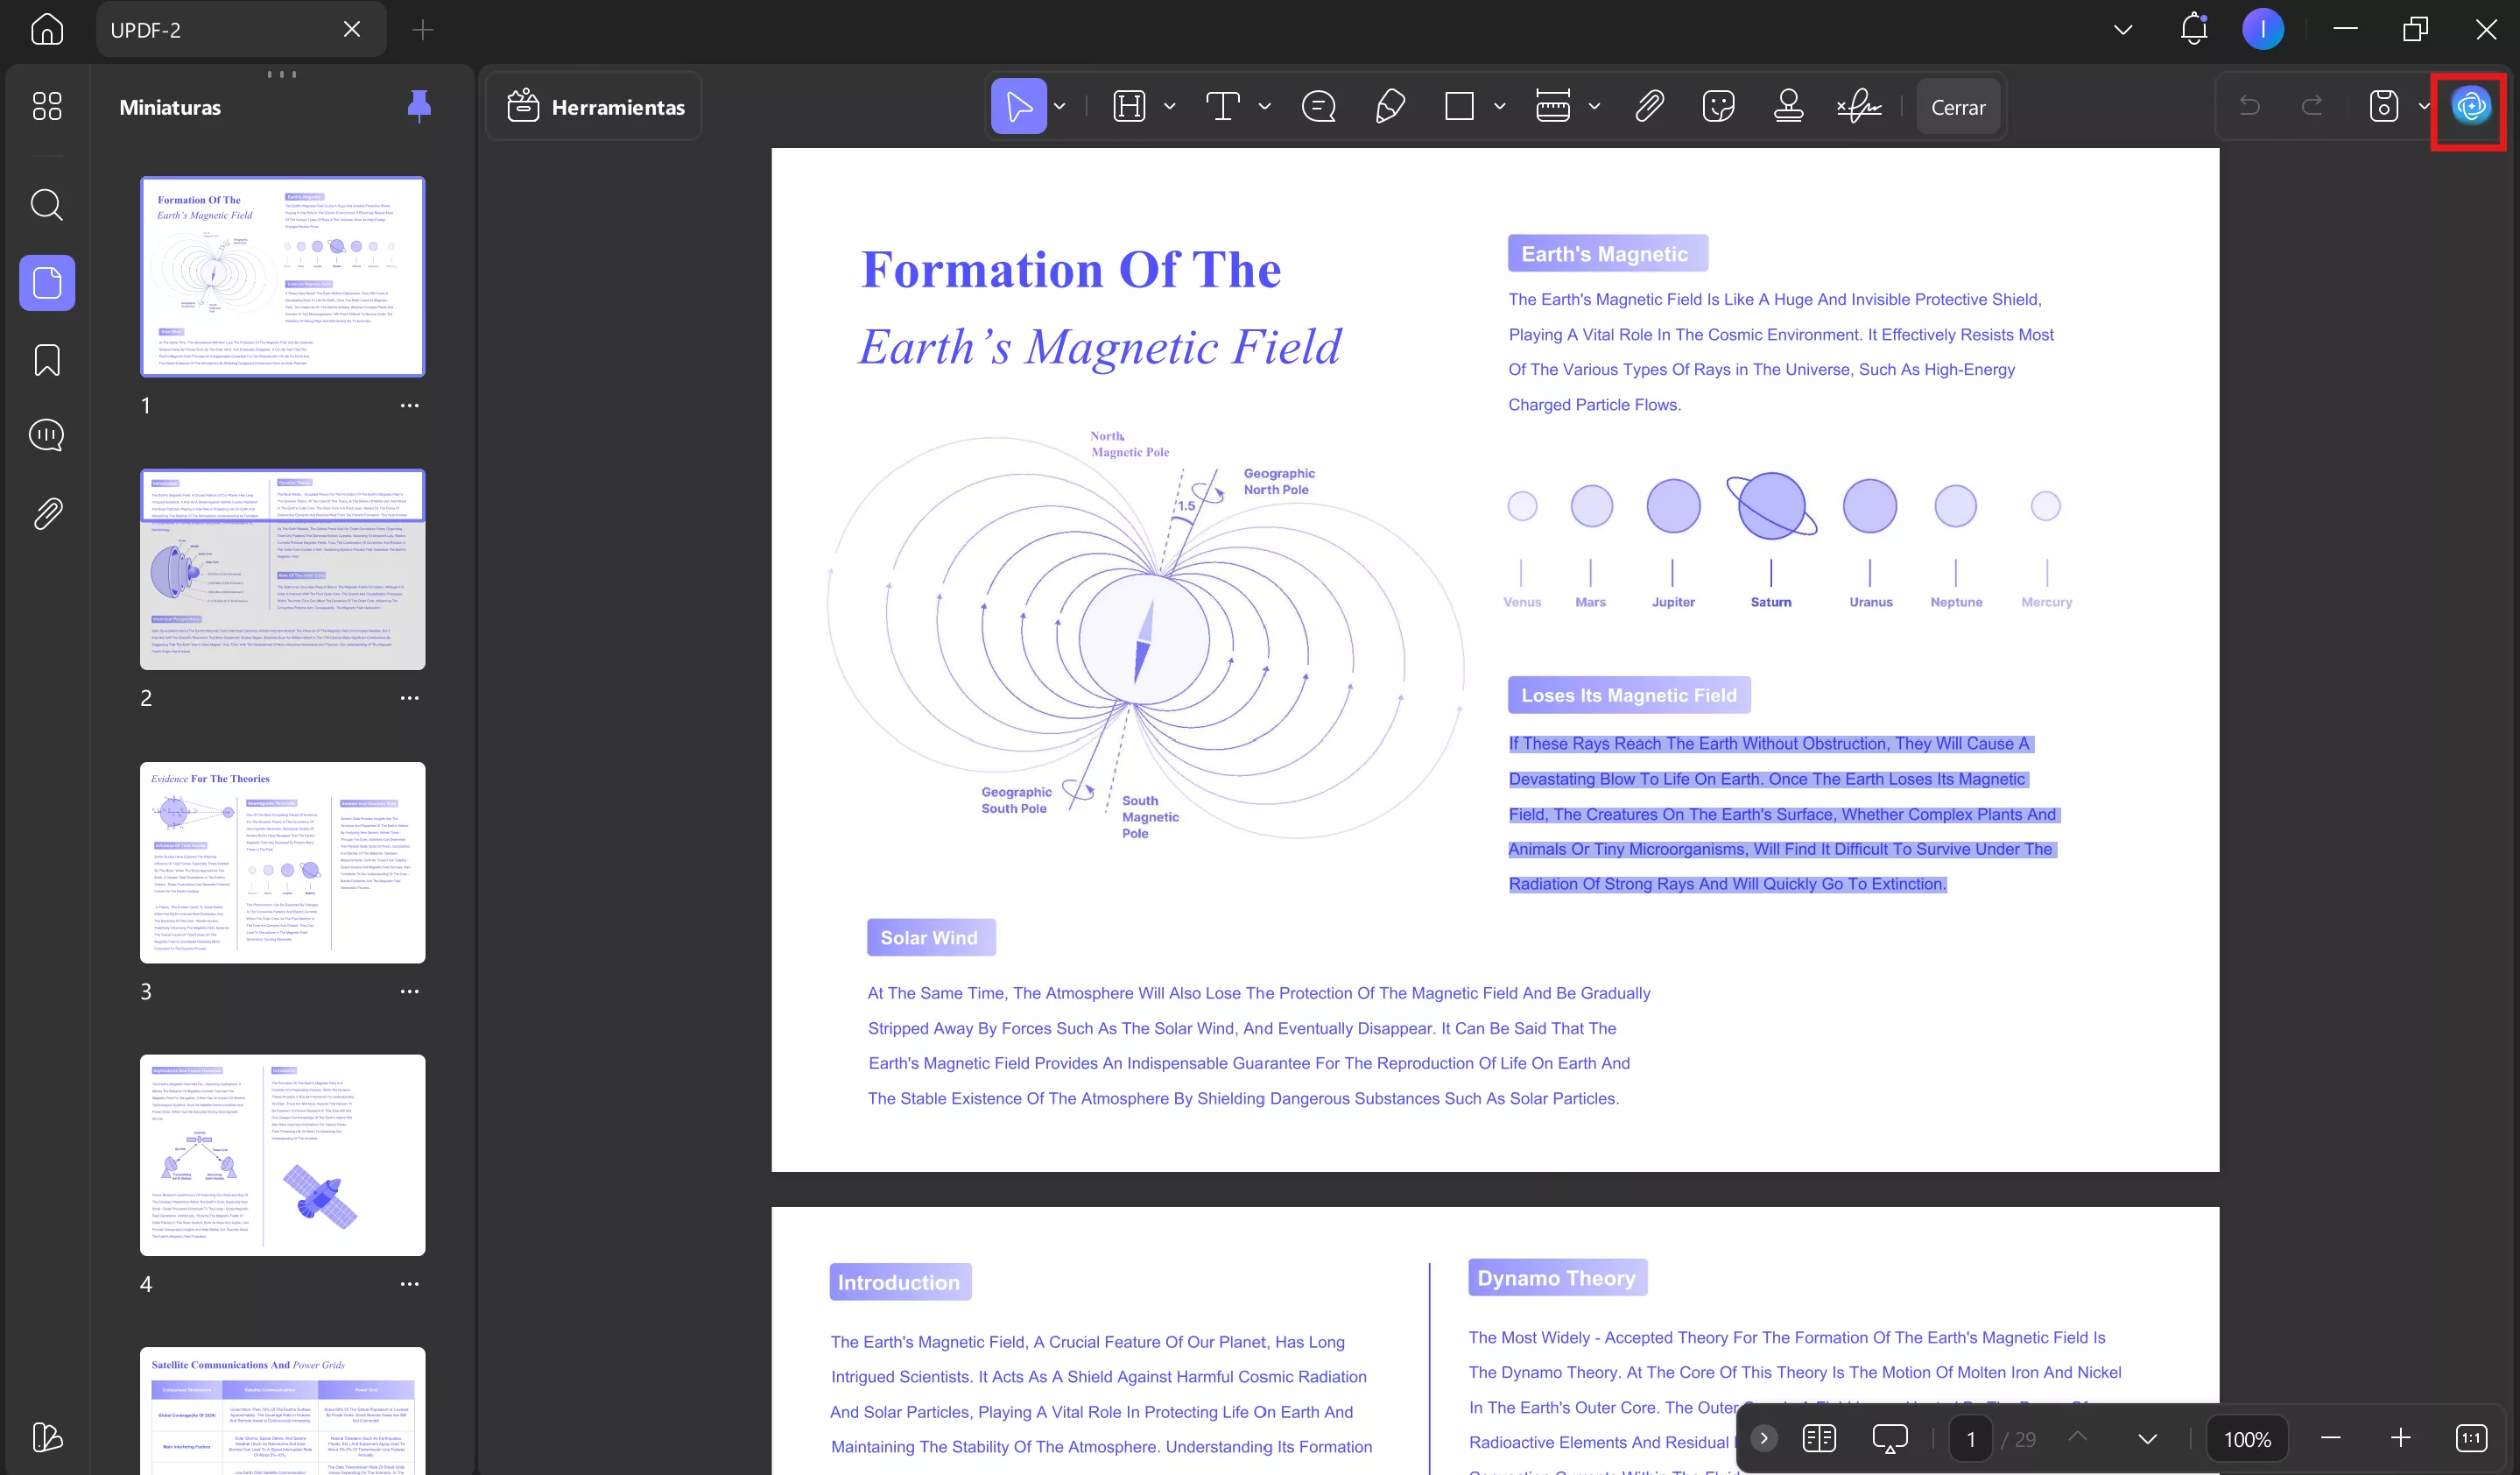2520x1475 pixels.
Task: Go to the next page arrow
Action: (x=2147, y=1438)
